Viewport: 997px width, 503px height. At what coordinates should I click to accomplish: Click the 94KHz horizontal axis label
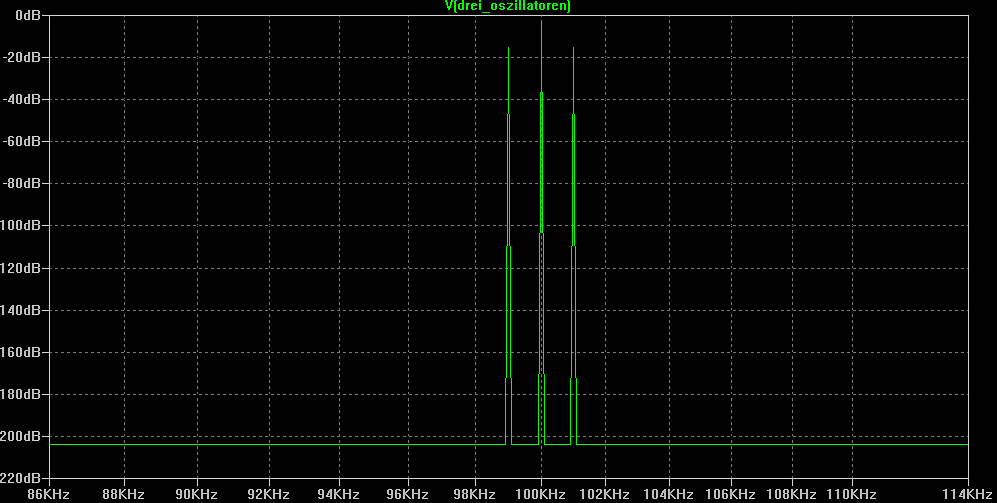click(338, 494)
